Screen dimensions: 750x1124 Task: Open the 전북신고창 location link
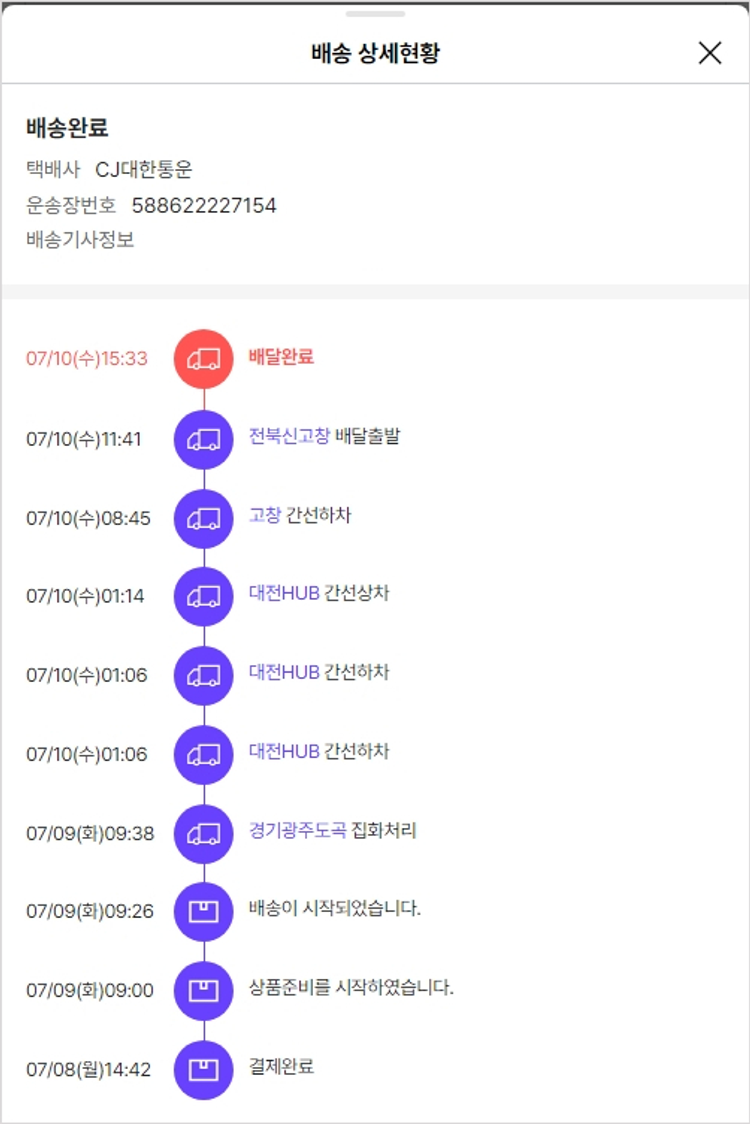point(289,436)
